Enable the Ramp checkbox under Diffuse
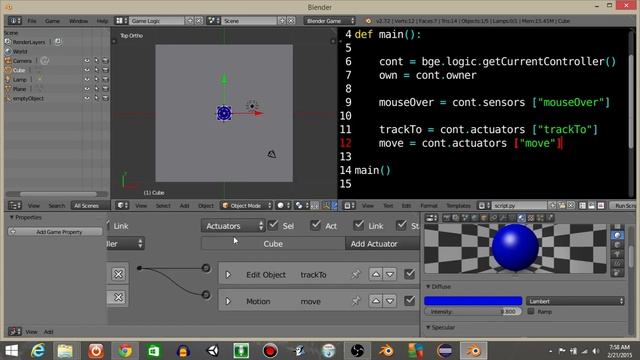640x360 pixels. tap(531, 311)
